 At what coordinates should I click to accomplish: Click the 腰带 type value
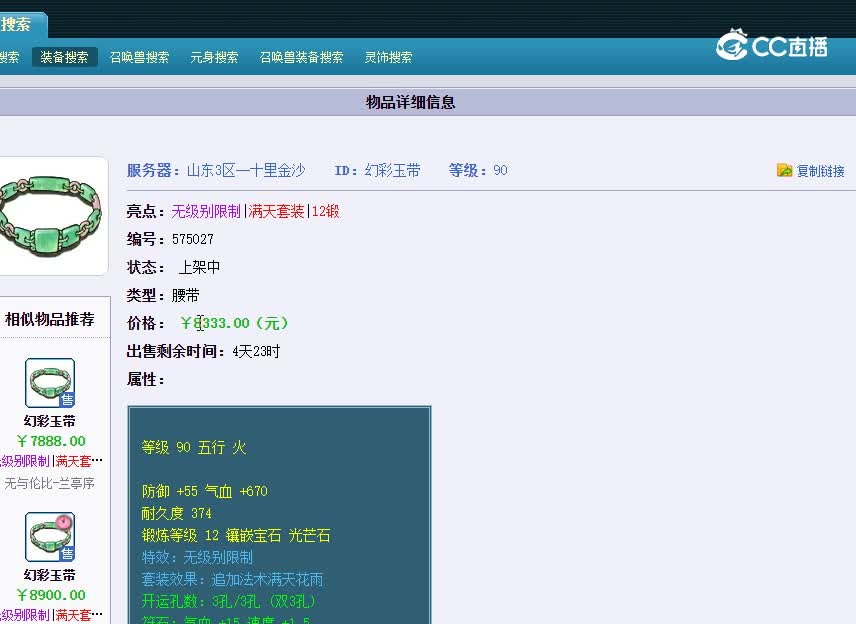tap(186, 295)
